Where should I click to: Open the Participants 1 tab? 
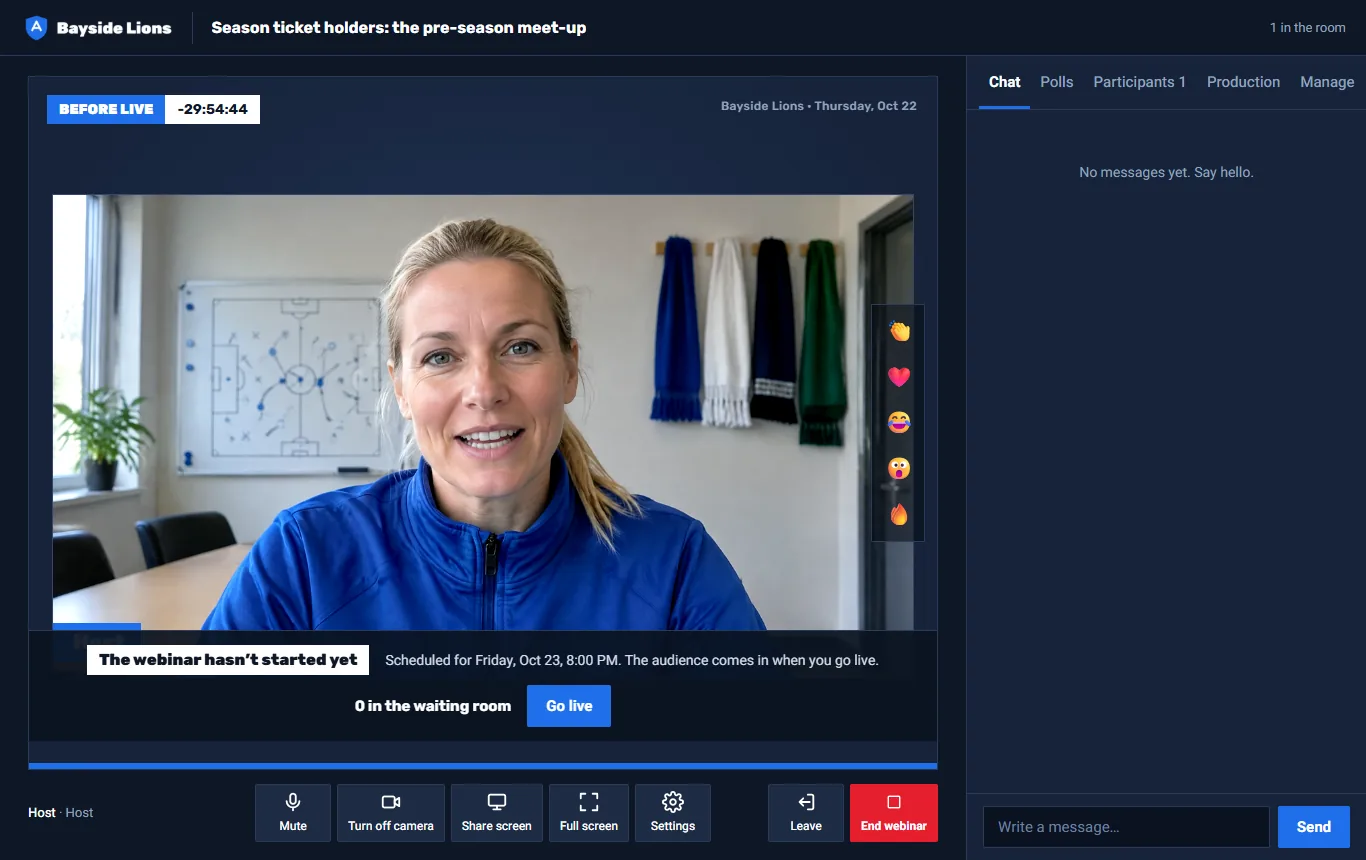coord(1140,83)
